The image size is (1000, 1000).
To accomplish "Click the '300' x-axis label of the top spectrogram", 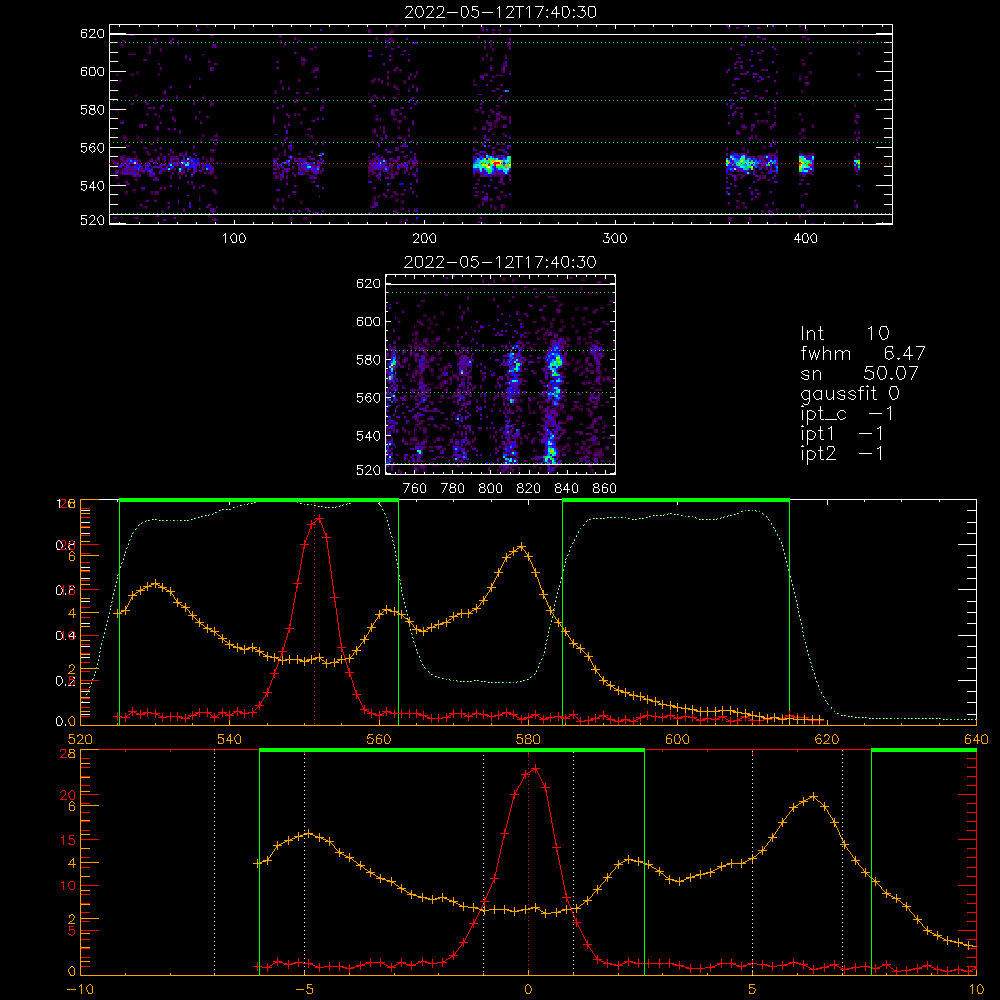I will (615, 239).
